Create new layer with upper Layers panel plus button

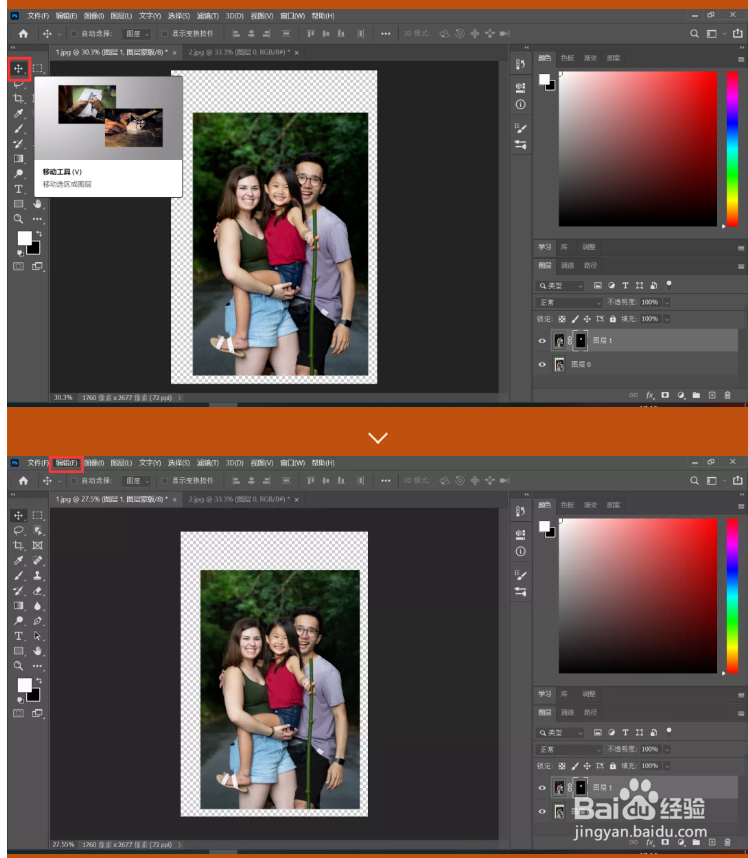click(712, 395)
